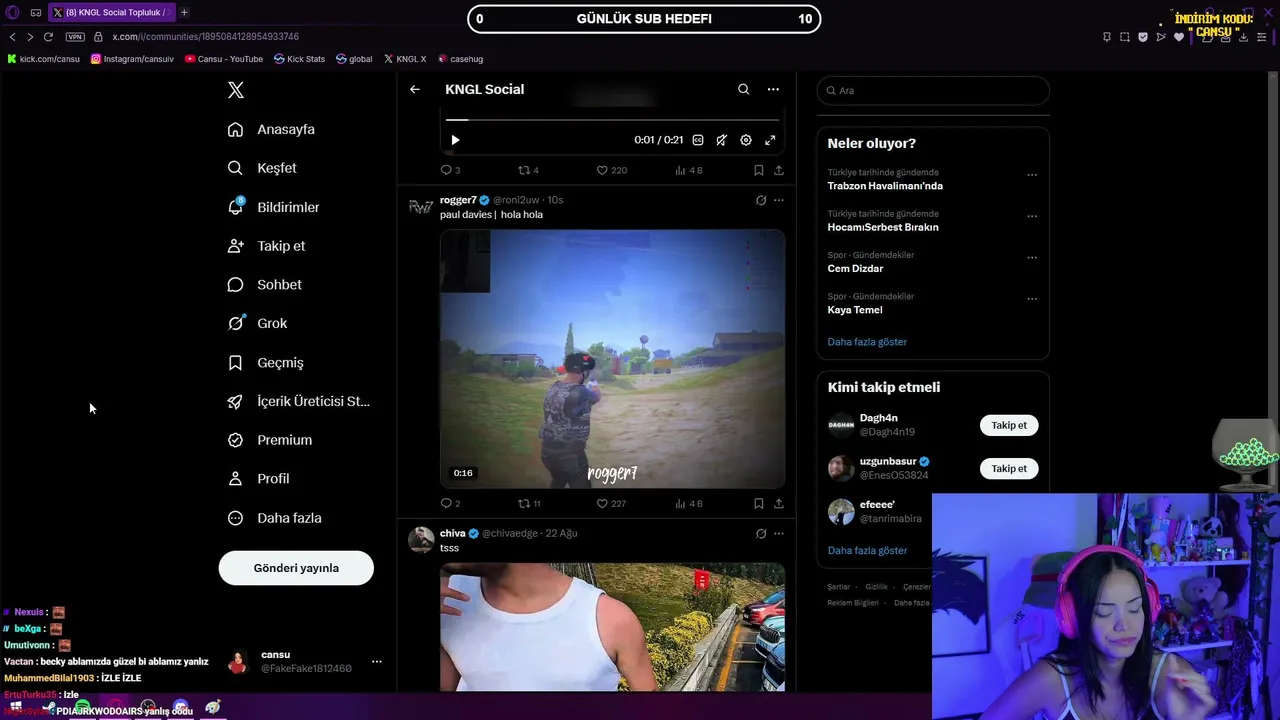Open the Cansu - YouTube bookmark
Viewport: 1280px width, 720px height.
[x=224, y=59]
